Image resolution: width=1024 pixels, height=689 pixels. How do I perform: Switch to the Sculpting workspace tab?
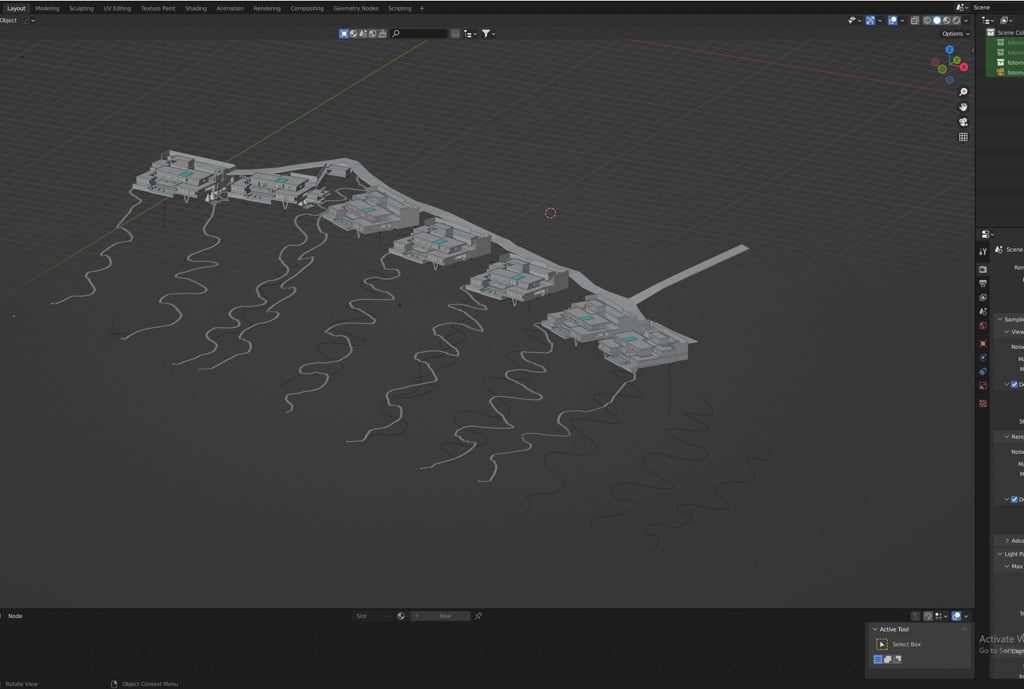point(81,8)
